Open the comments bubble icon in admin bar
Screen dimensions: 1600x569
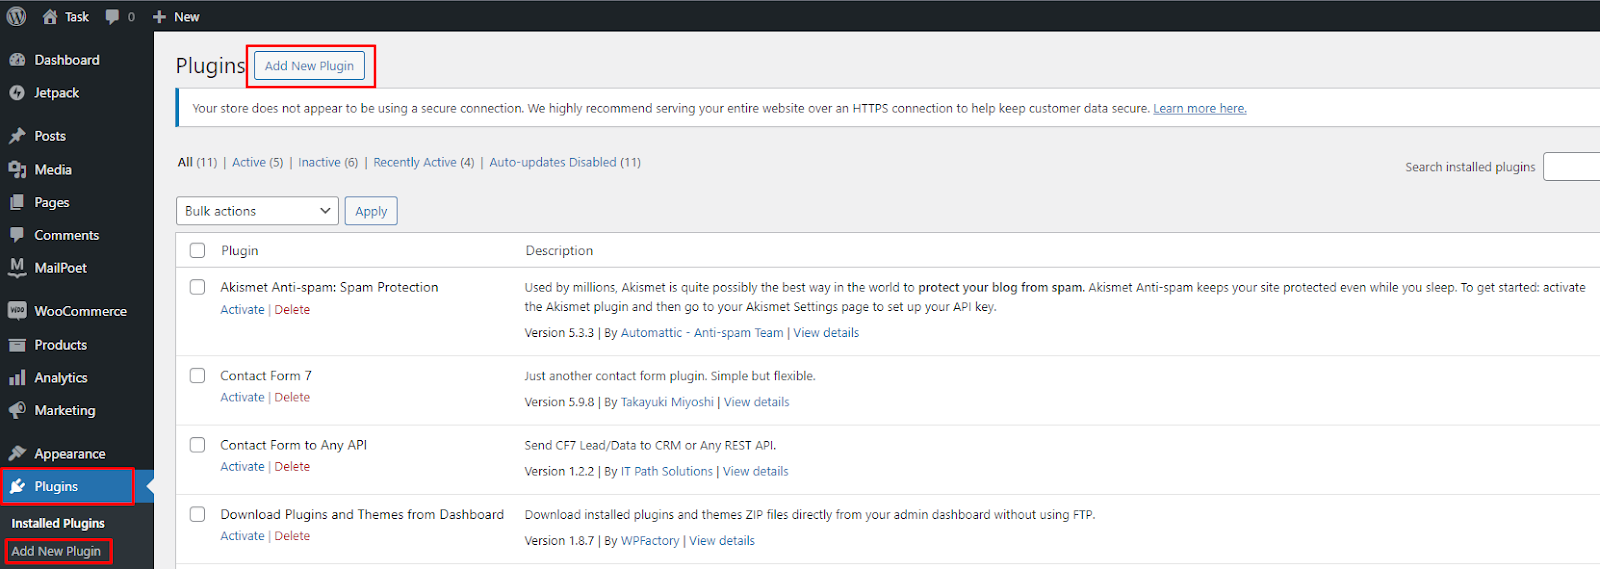112,17
